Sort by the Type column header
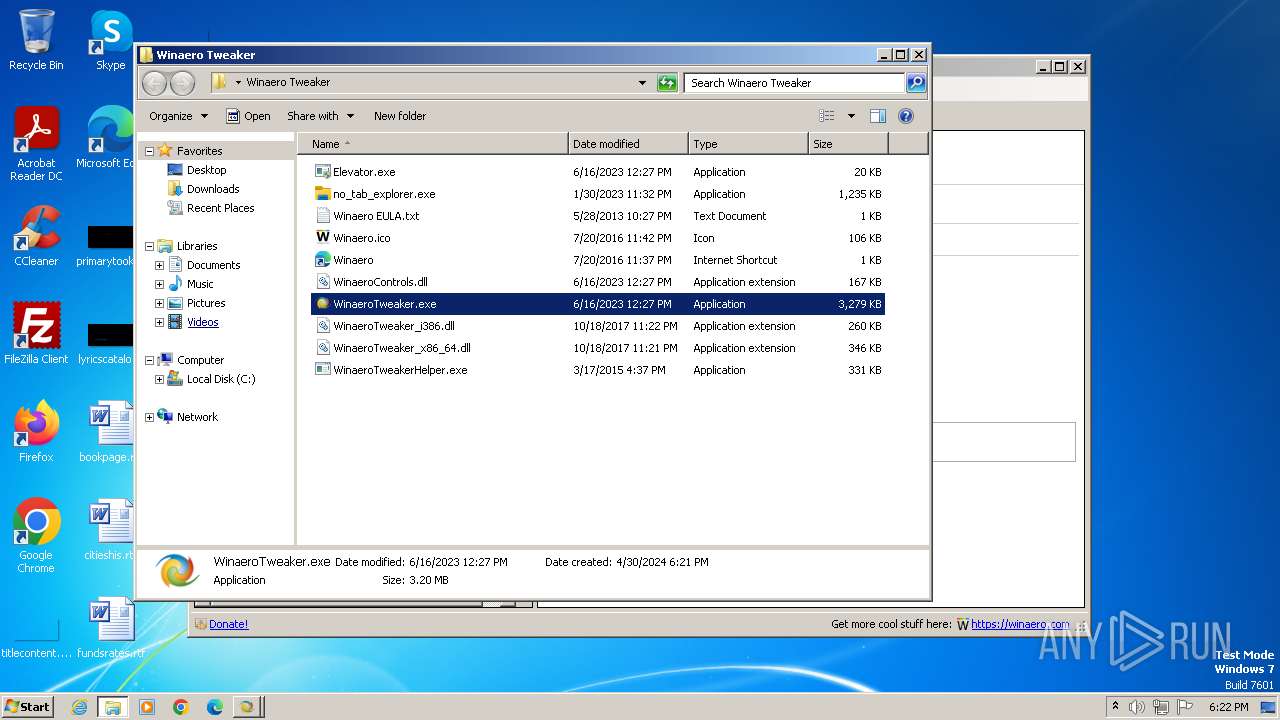1280x720 pixels. pyautogui.click(x=748, y=144)
